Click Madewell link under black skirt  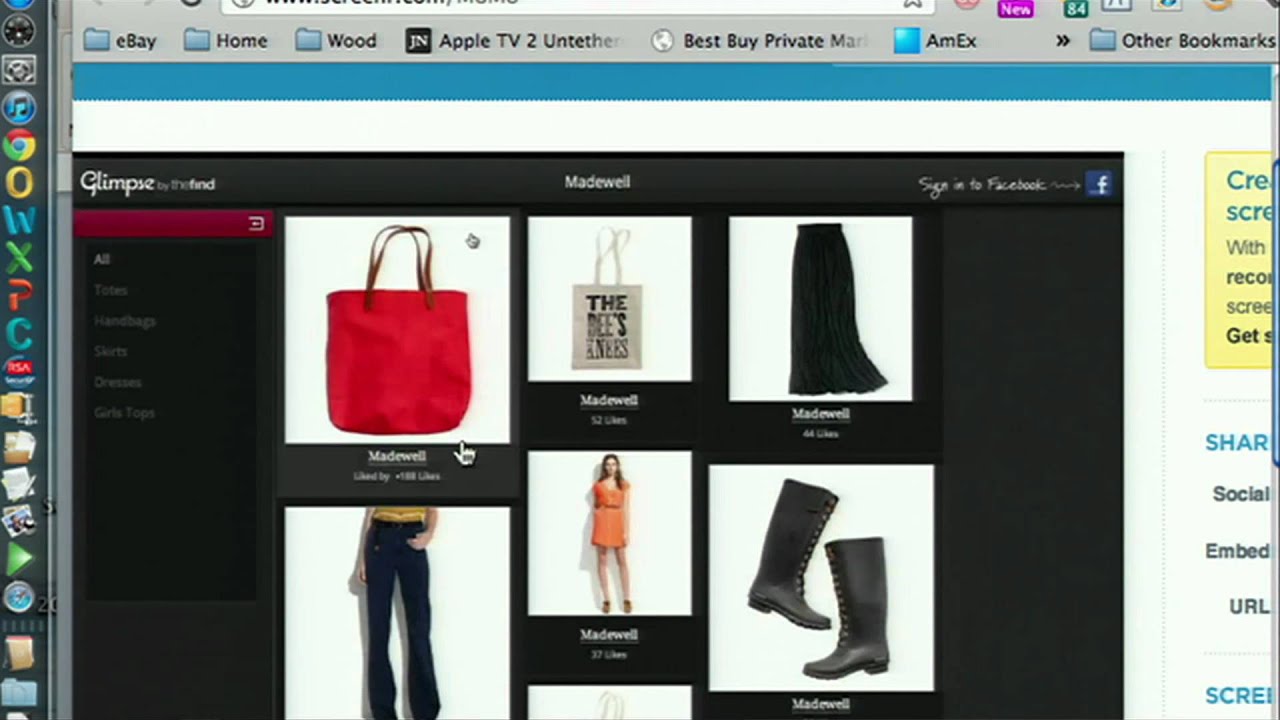tap(821, 414)
